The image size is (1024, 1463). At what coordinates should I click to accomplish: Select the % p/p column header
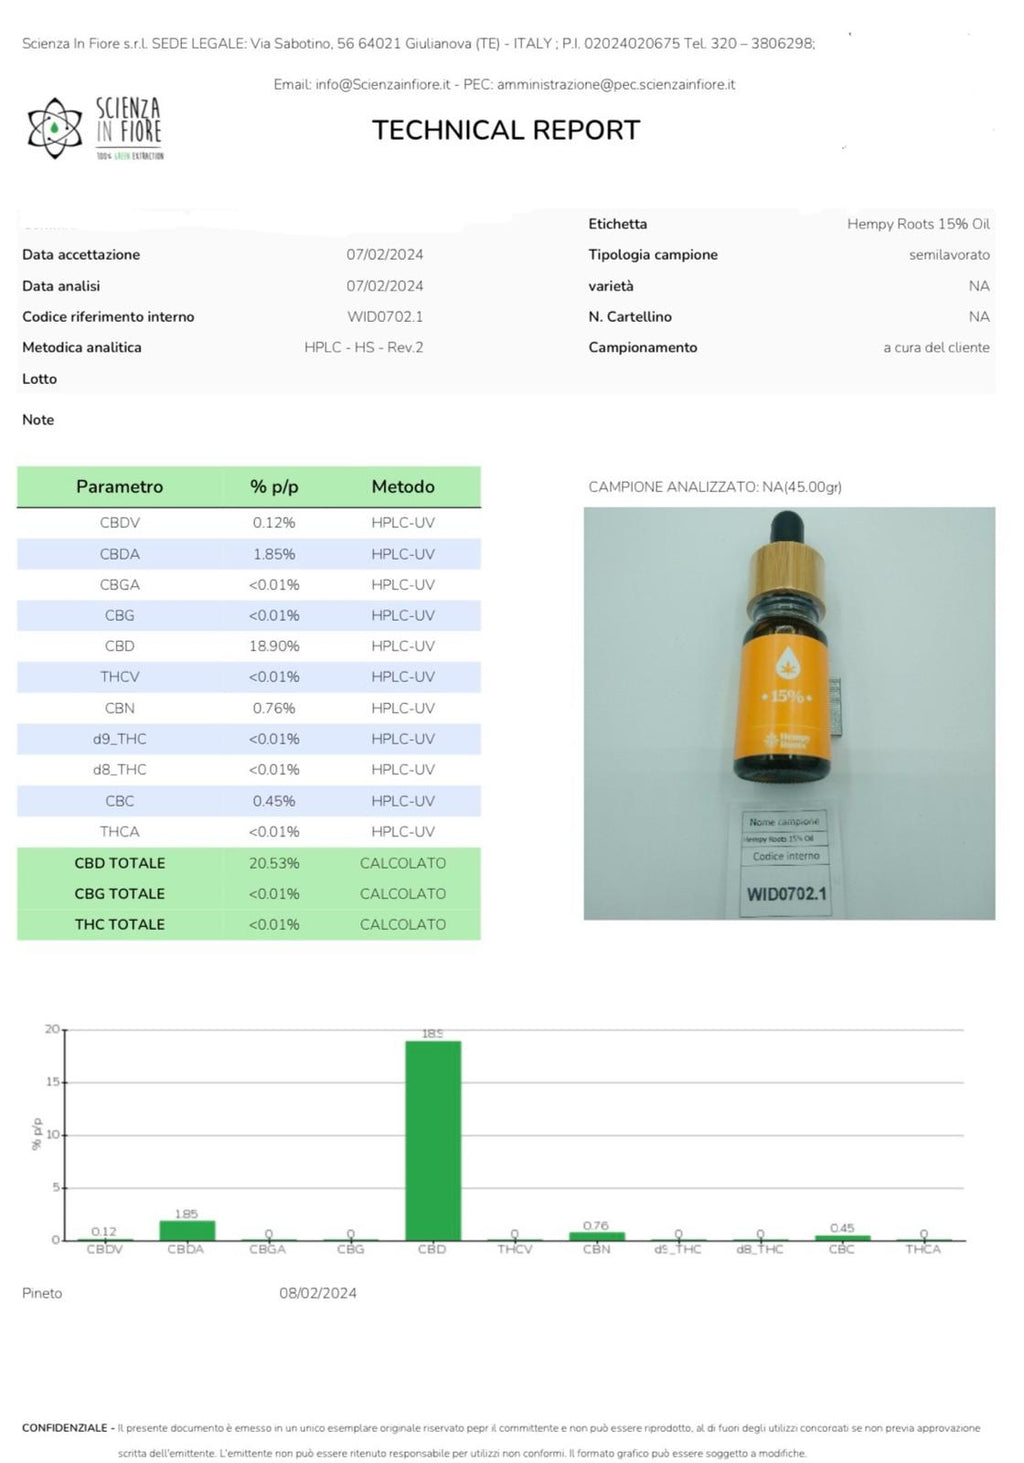[274, 487]
